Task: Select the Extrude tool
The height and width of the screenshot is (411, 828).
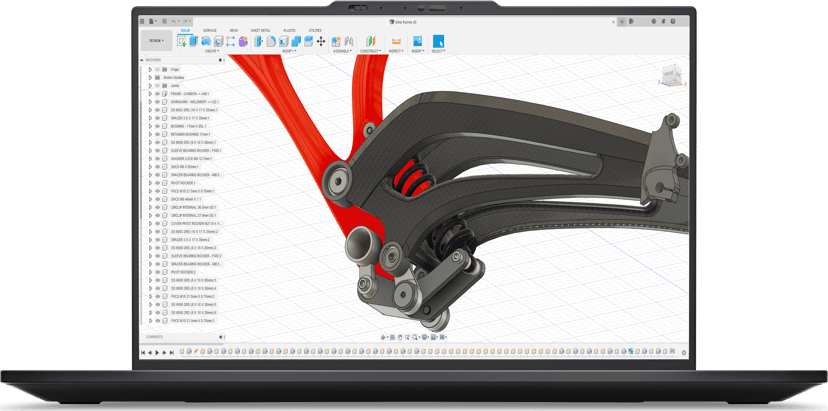Action: coord(194,41)
